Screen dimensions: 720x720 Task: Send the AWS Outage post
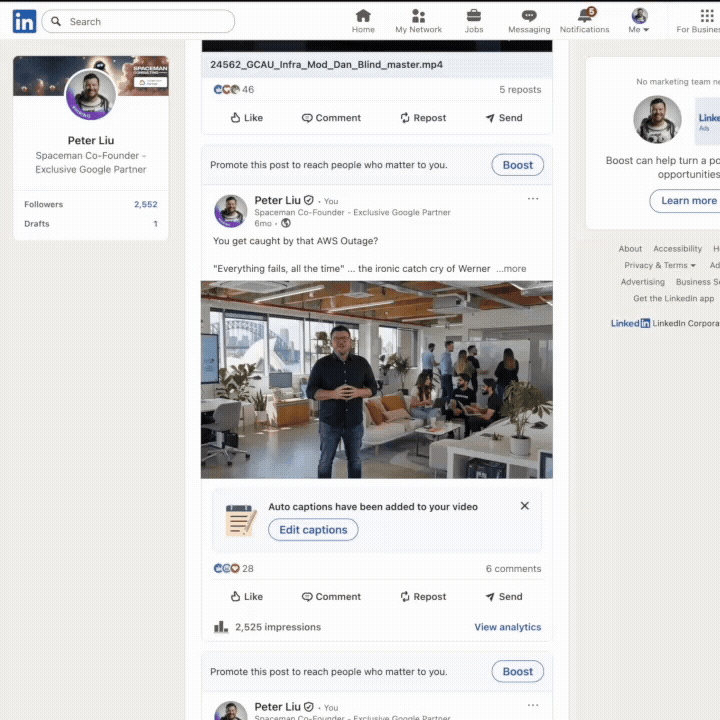pyautogui.click(x=504, y=596)
